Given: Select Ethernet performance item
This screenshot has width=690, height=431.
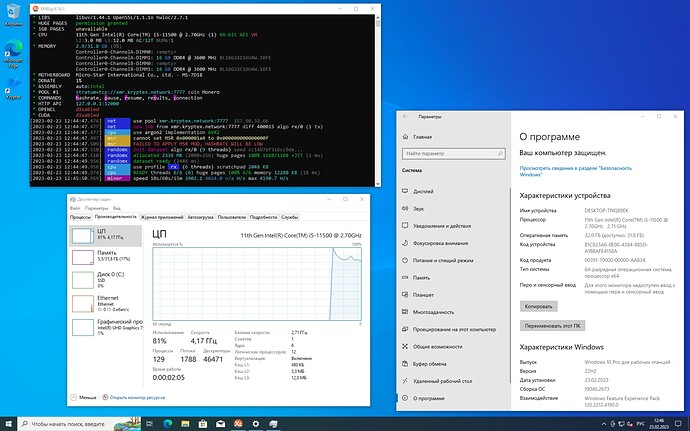Looking at the screenshot, I should point(106,304).
